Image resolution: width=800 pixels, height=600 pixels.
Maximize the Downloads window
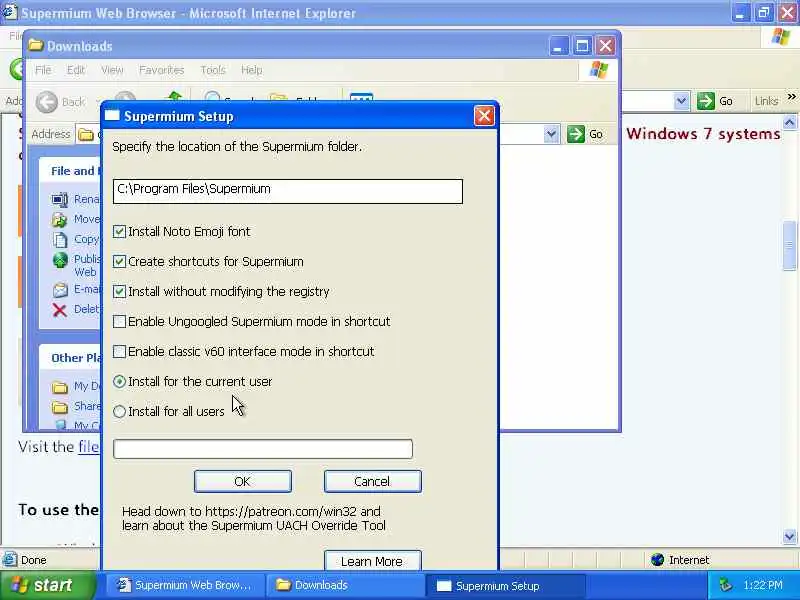[582, 46]
